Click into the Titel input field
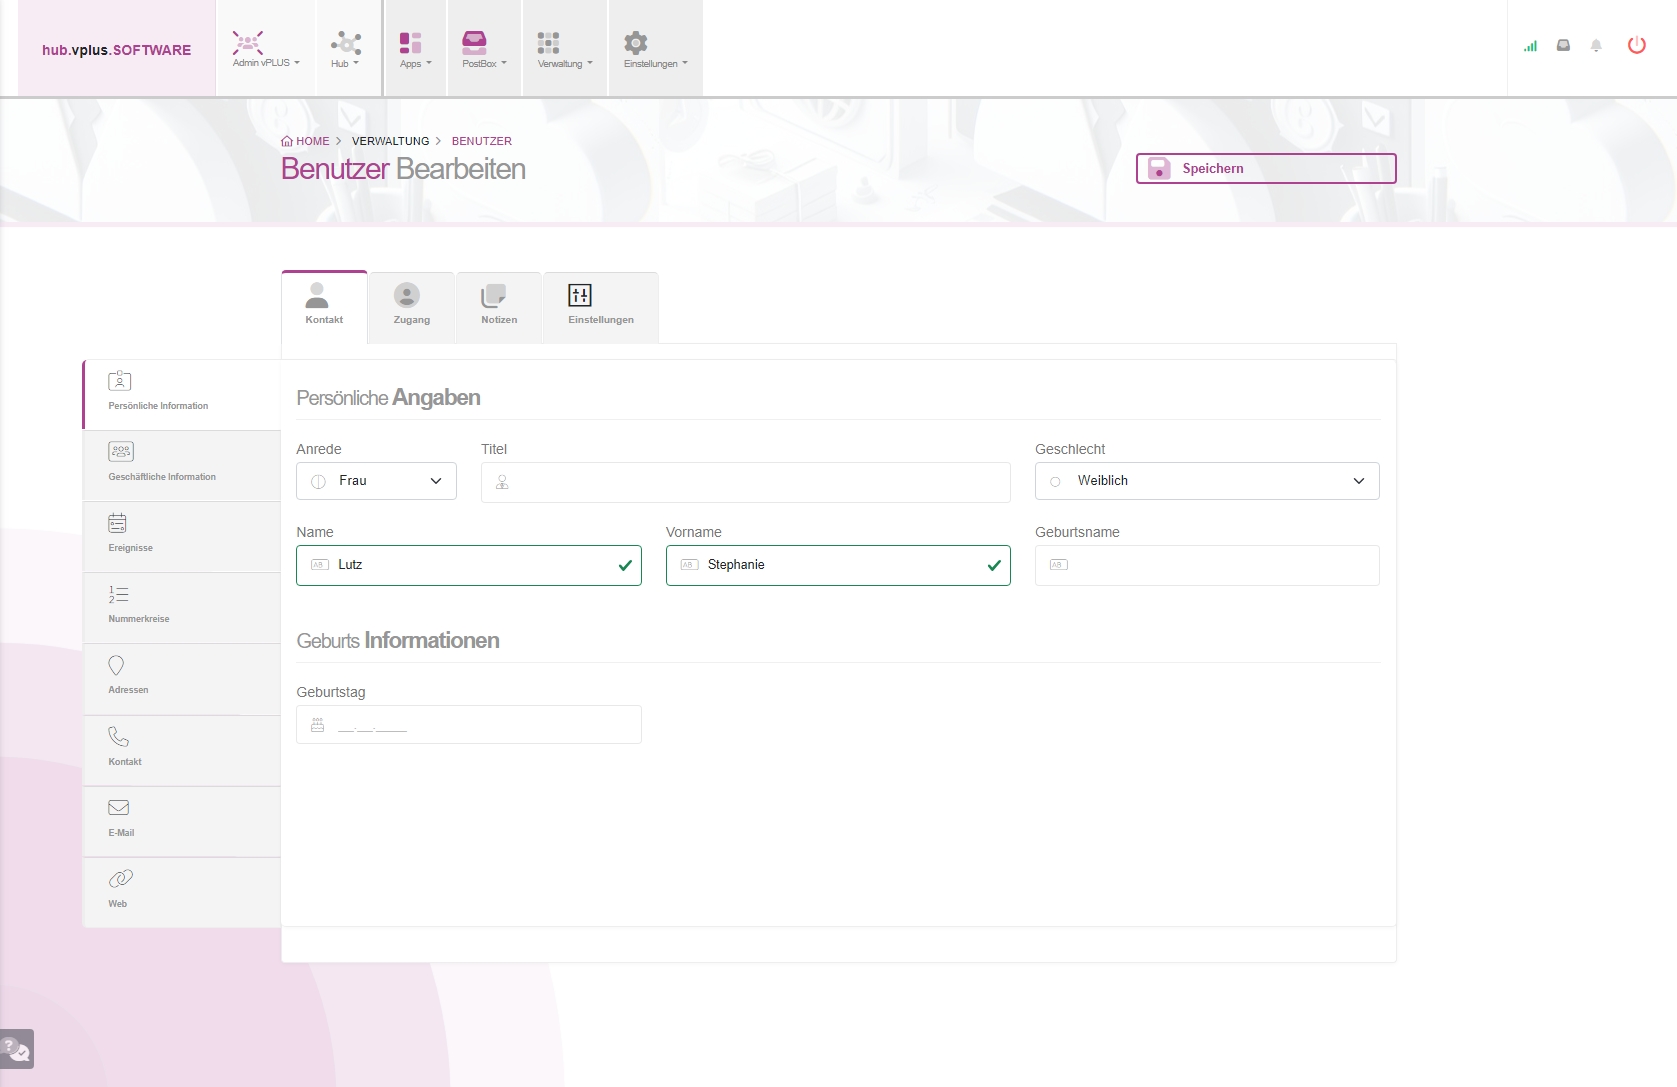The image size is (1677, 1087). coord(745,482)
